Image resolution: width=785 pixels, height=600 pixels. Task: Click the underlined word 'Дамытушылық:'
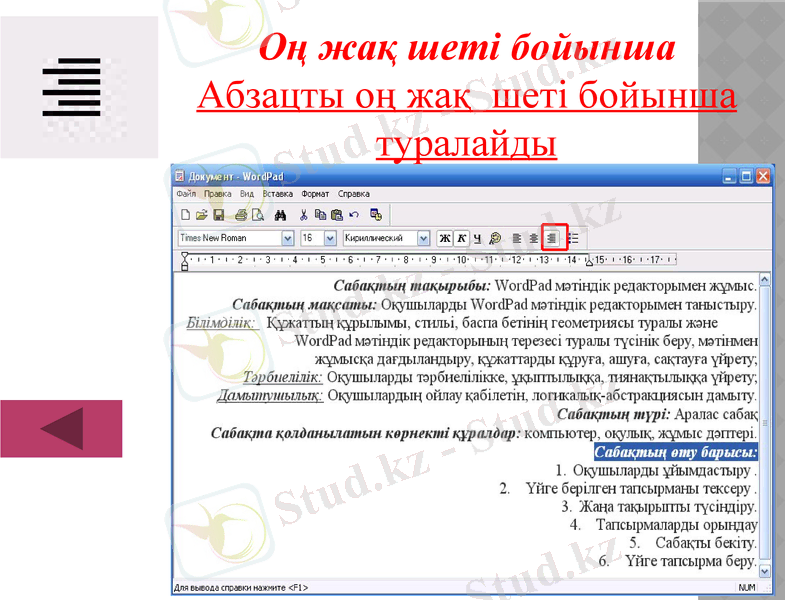270,396
